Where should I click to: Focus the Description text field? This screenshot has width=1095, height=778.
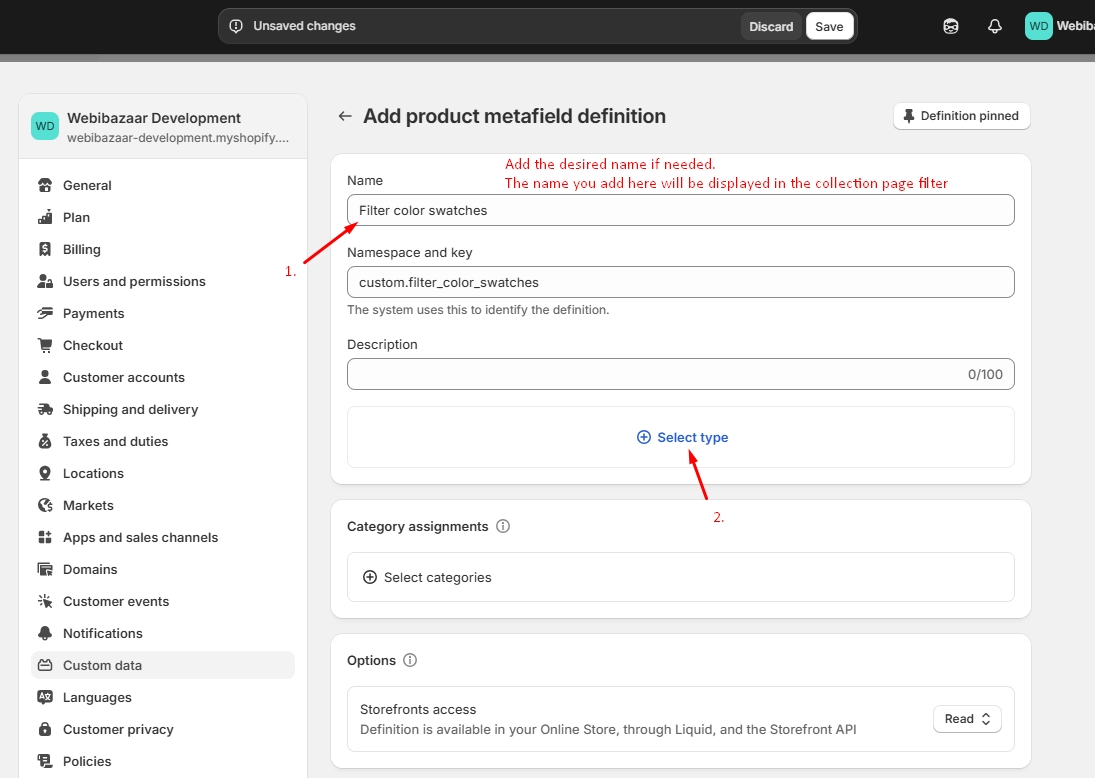click(650, 374)
